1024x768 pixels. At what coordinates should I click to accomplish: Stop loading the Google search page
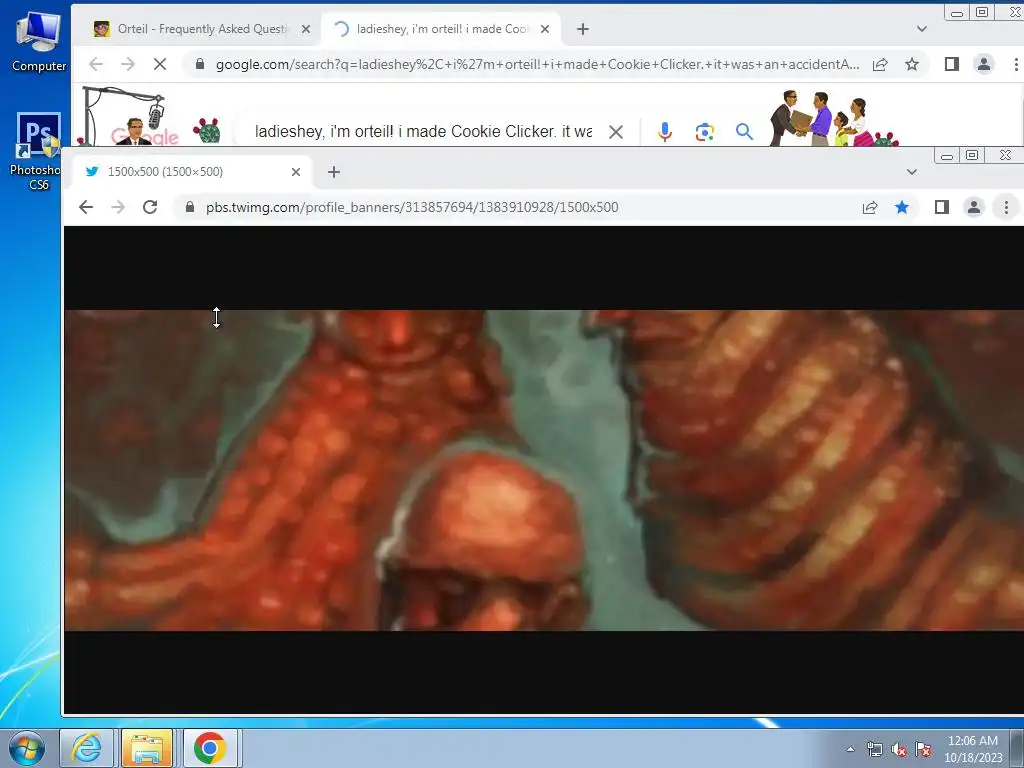tap(160, 64)
